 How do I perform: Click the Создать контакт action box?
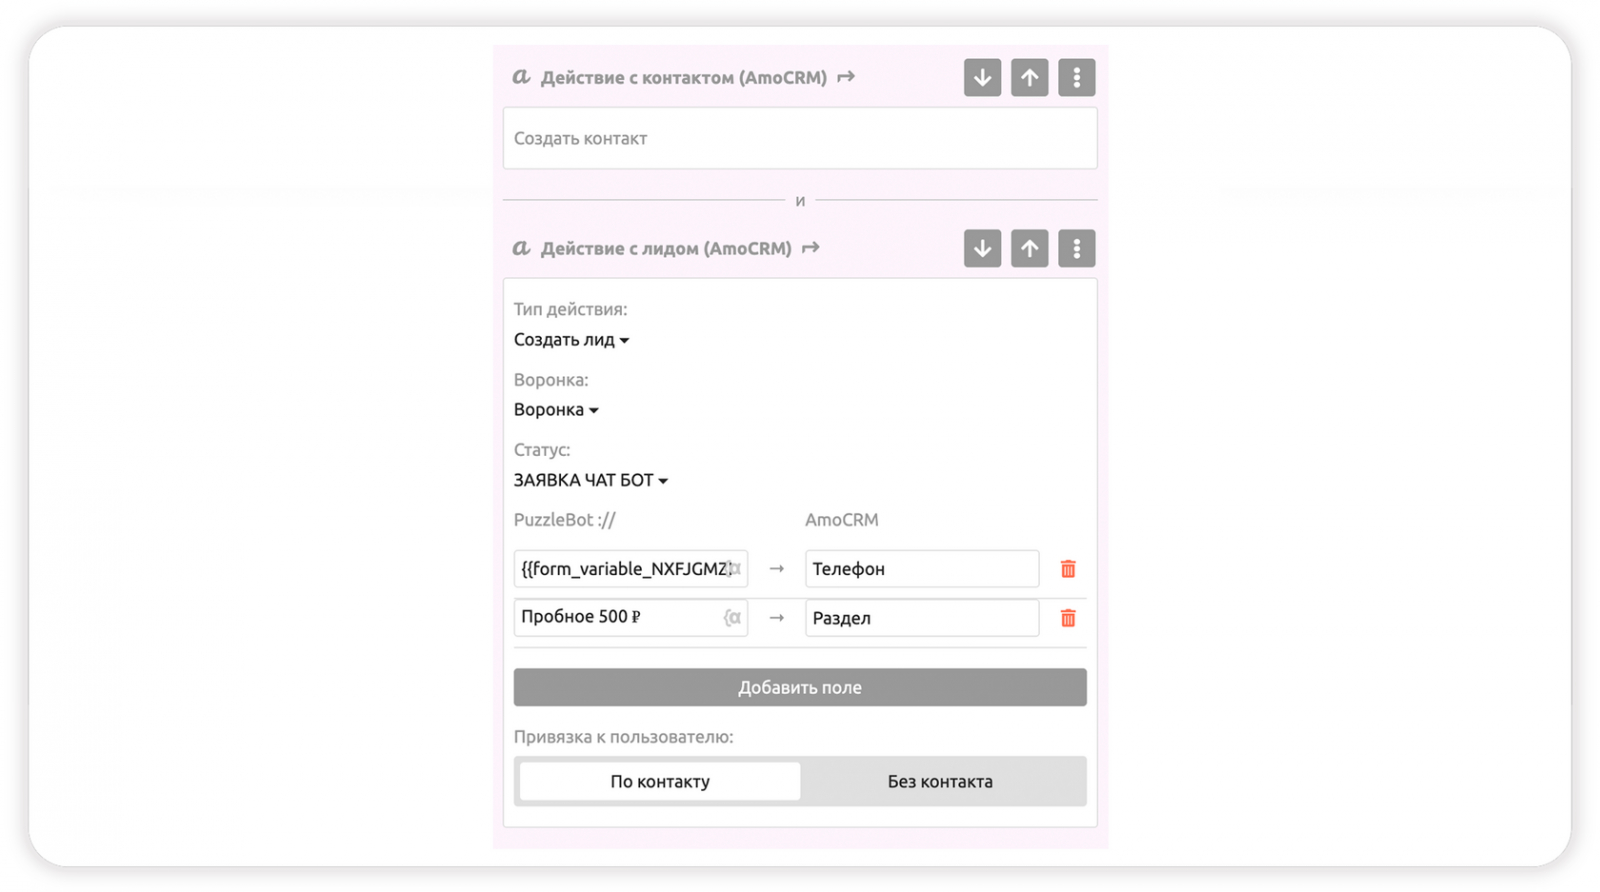[x=799, y=139]
